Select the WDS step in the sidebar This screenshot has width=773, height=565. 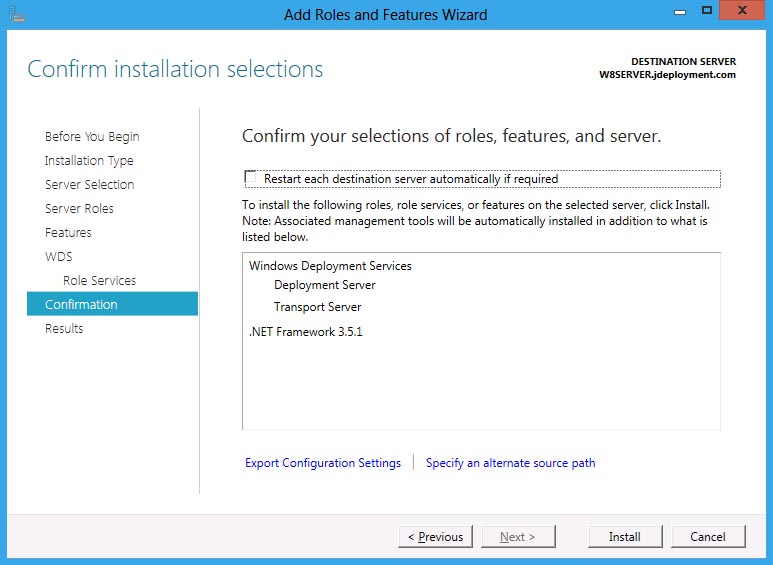[59, 257]
